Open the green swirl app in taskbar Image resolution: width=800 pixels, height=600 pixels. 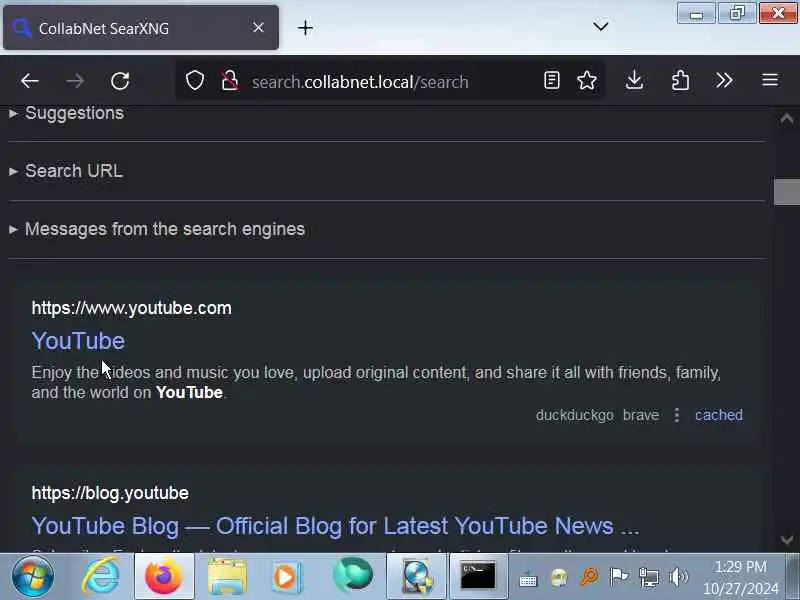pos(353,575)
